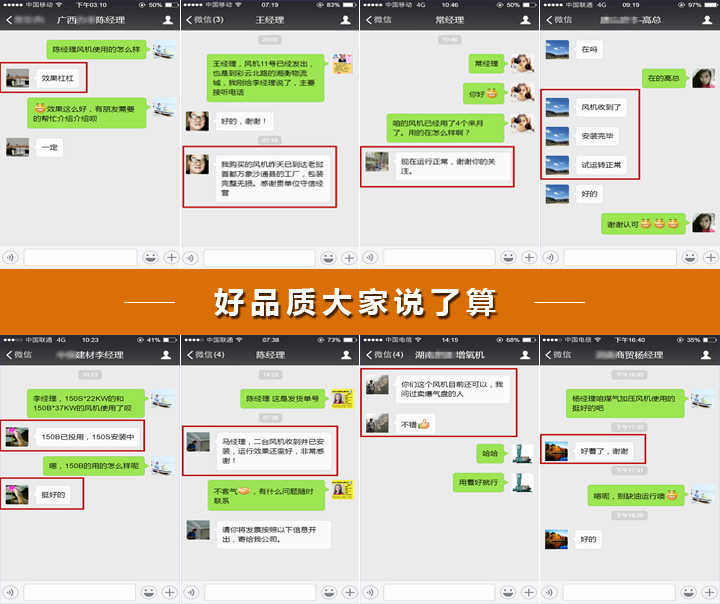The height and width of the screenshot is (604, 720).
Task: Tap the voice icon in 建材李经理 chat
Action: point(10,592)
